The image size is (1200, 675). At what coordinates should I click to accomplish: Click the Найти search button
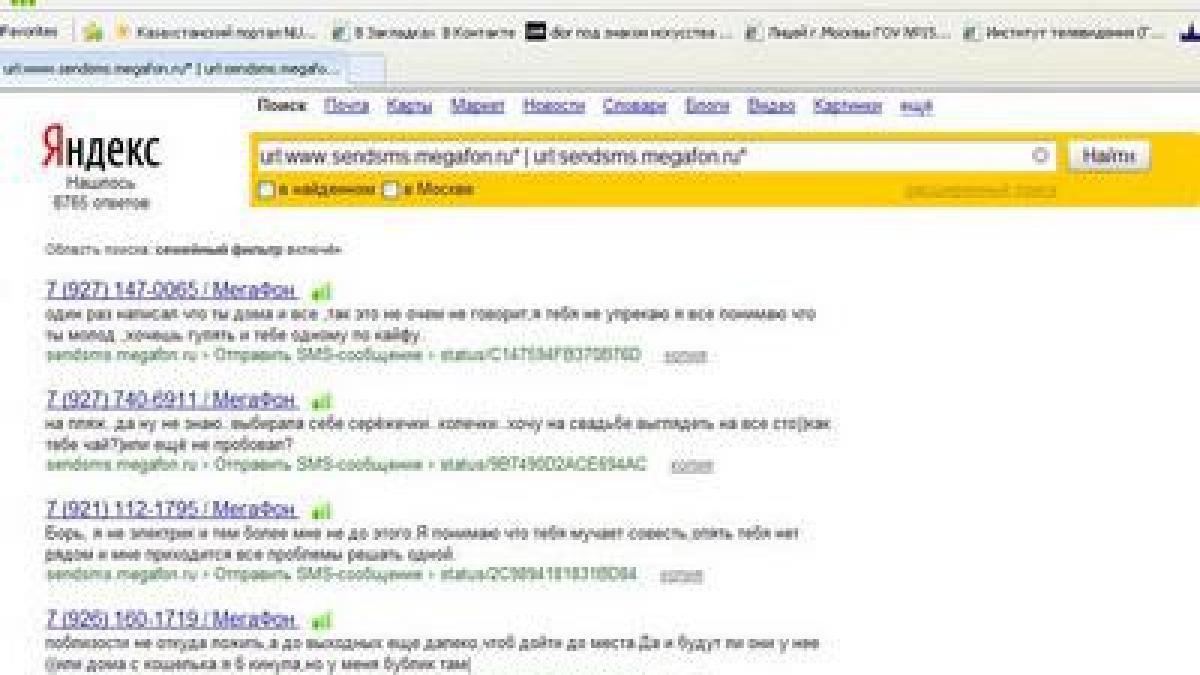pyautogui.click(x=1109, y=156)
